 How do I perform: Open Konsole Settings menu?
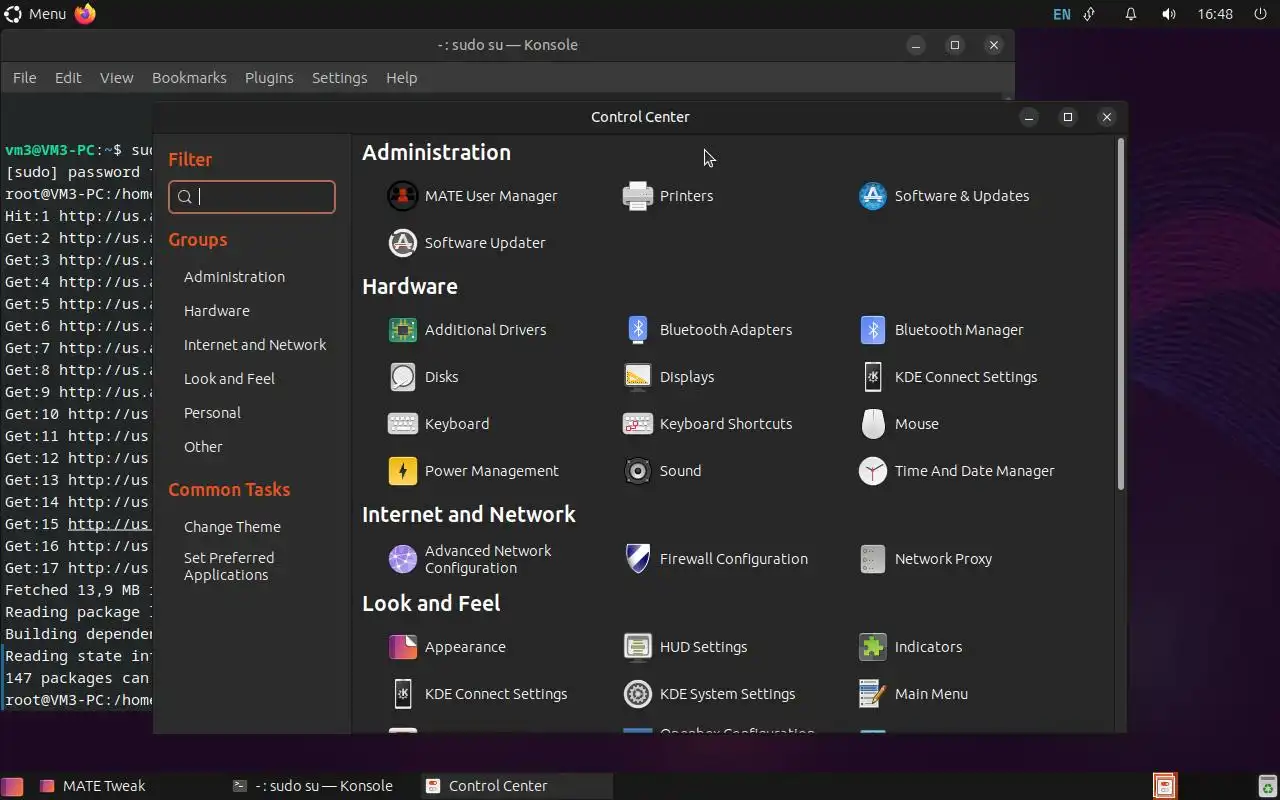(x=339, y=78)
